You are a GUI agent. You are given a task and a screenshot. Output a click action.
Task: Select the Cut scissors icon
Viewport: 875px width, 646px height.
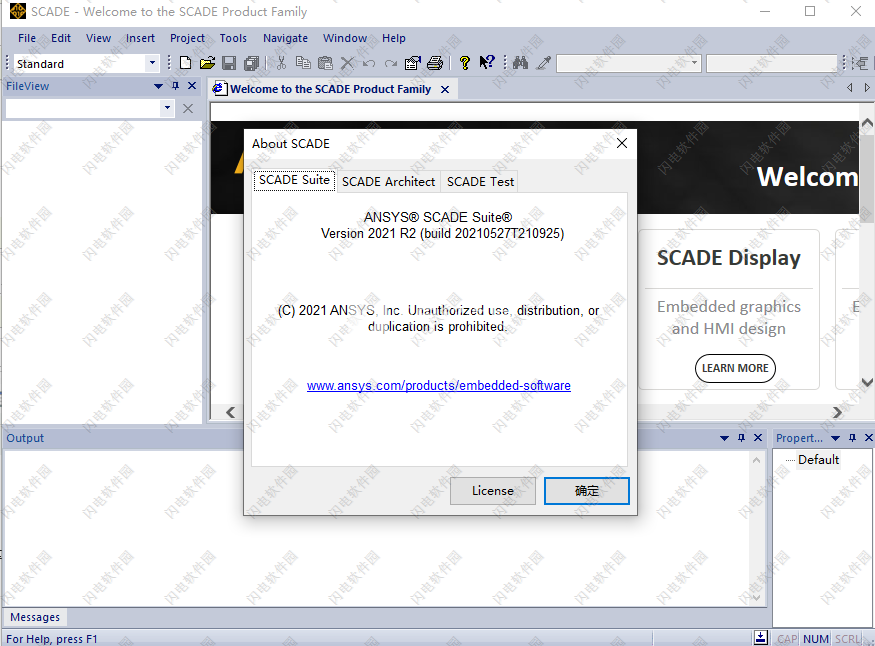(280, 62)
